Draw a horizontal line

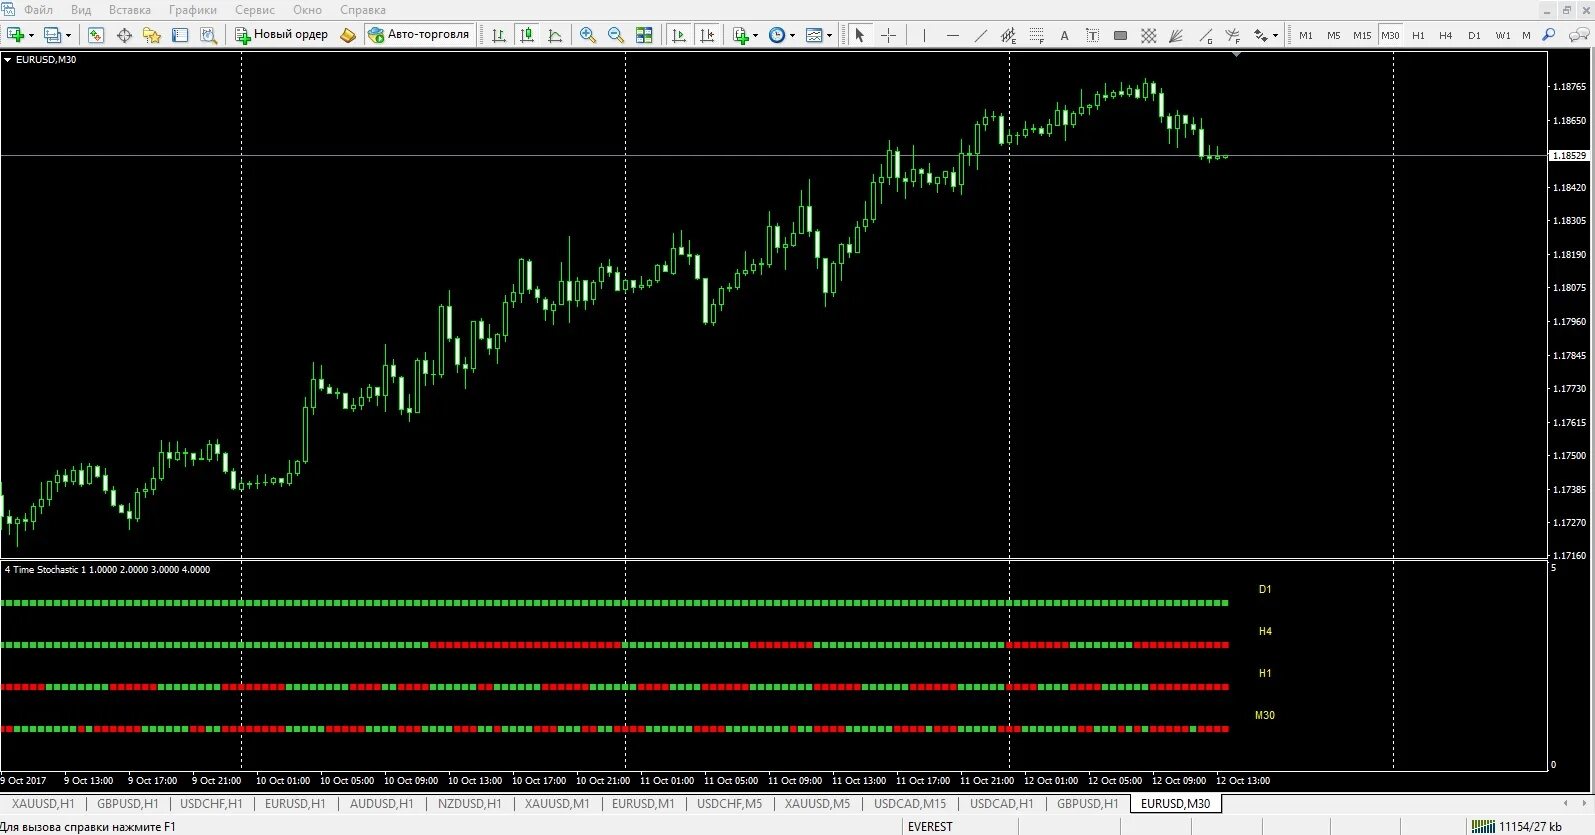tap(952, 35)
